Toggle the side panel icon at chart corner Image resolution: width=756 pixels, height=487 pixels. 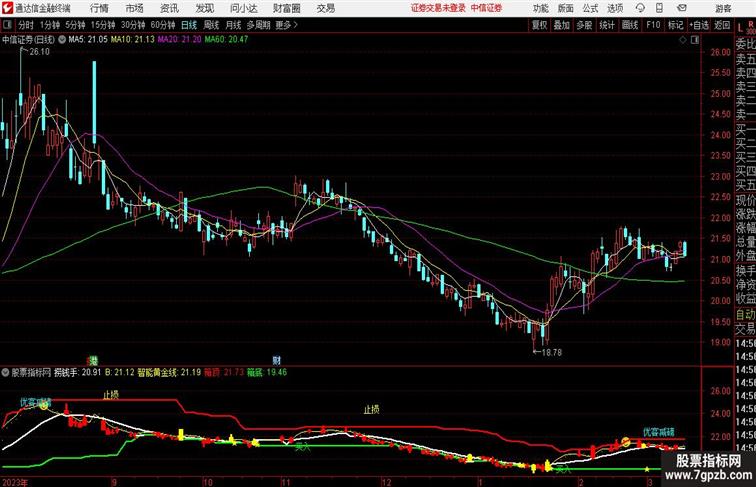point(695,40)
